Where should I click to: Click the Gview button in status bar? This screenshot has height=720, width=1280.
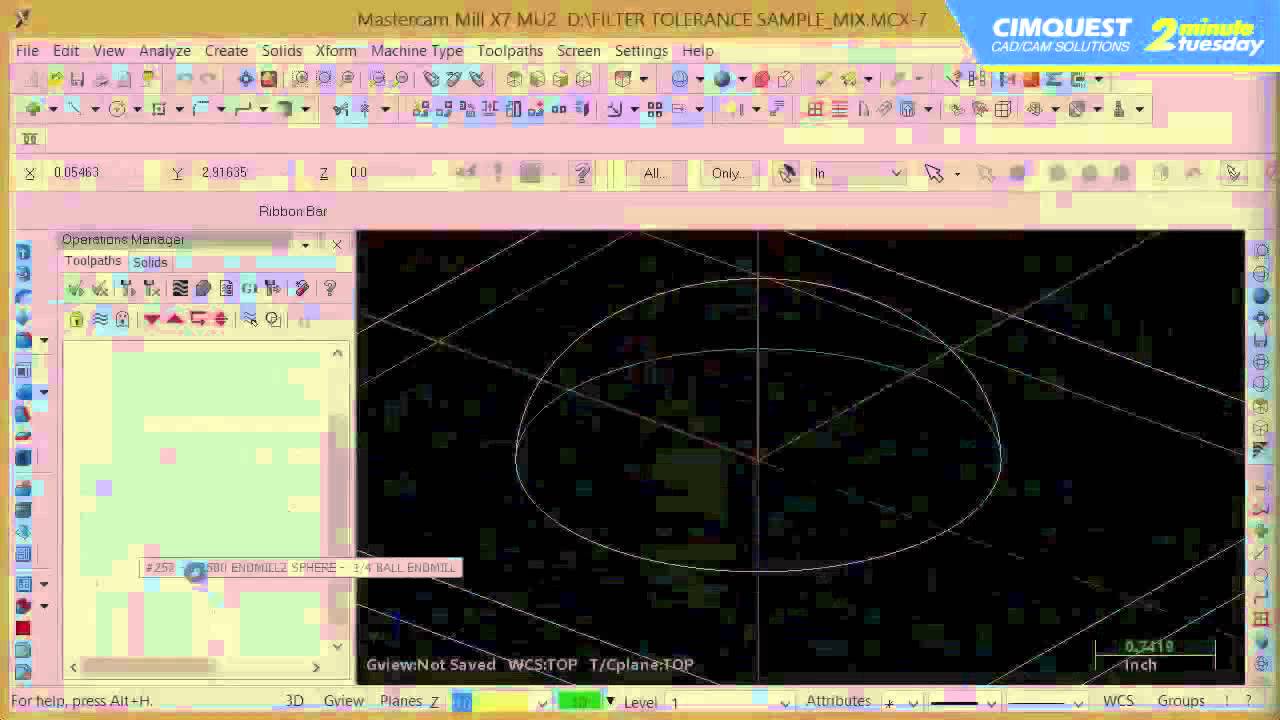[344, 701]
